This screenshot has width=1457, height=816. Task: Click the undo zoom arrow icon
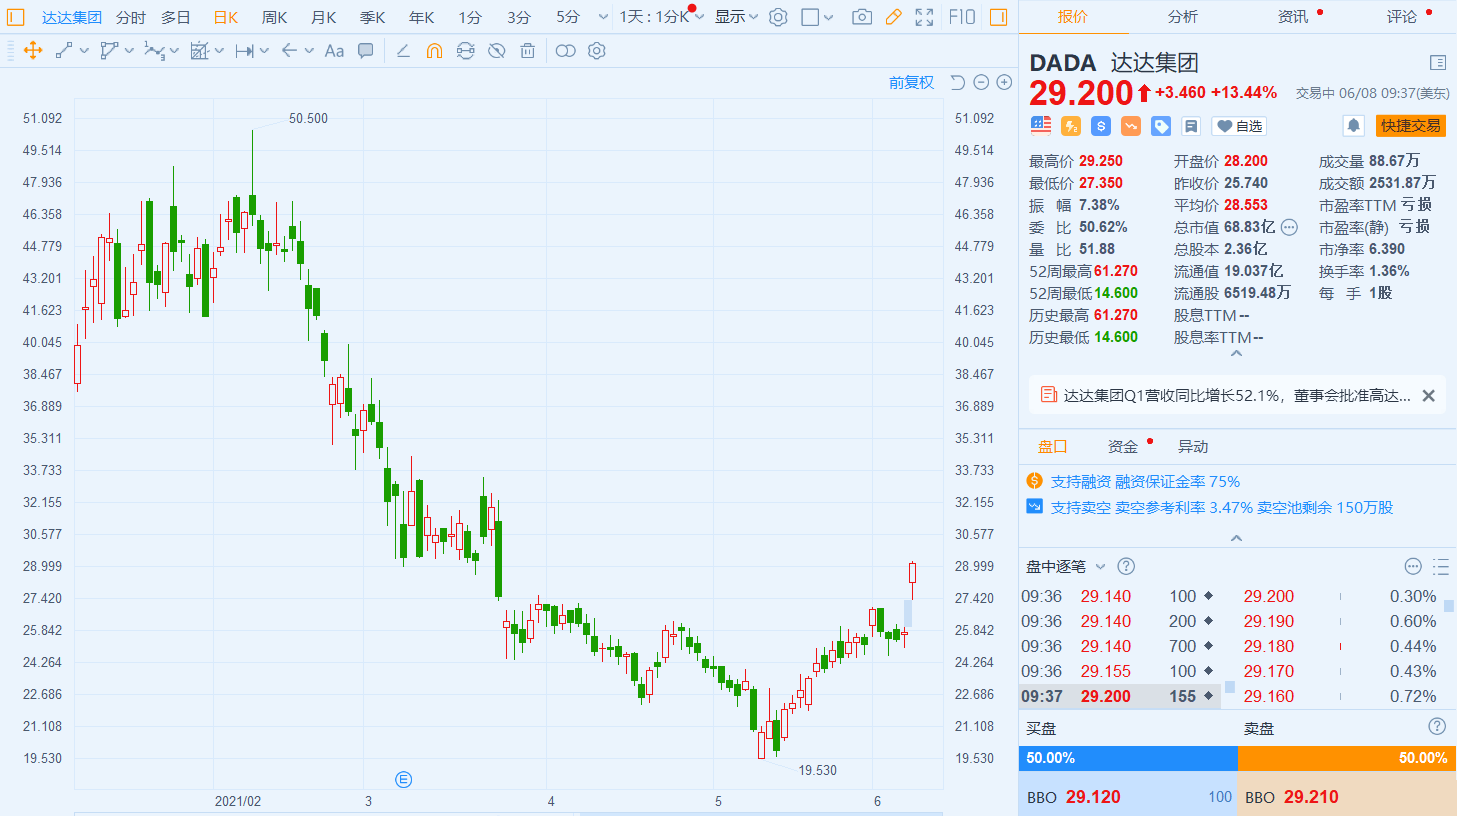pos(958,82)
